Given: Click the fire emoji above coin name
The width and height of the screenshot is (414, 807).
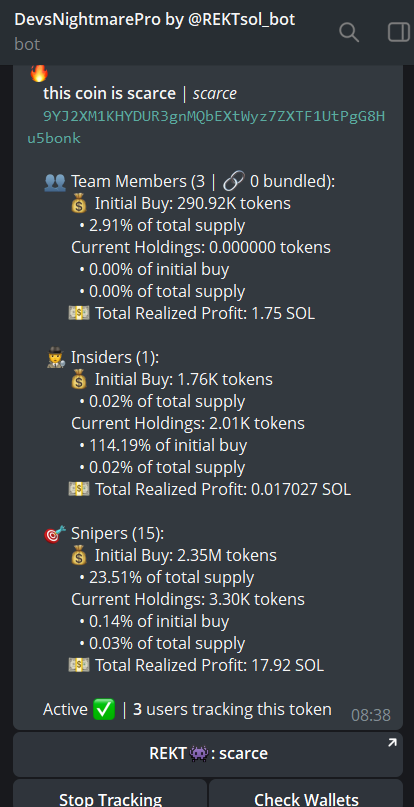Looking at the screenshot, I should point(39,73).
